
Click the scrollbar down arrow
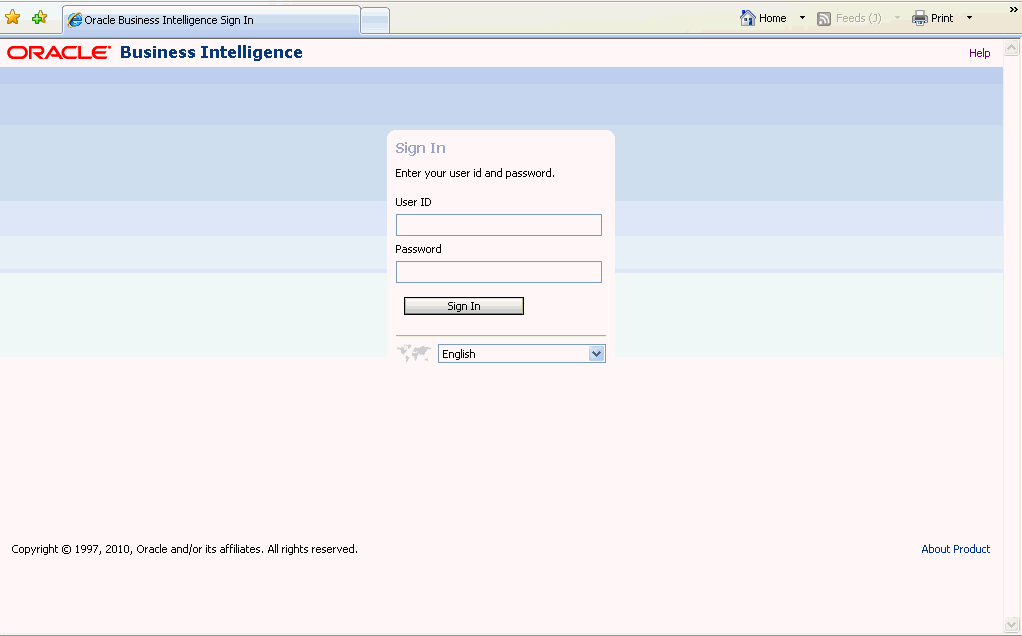[1012, 626]
